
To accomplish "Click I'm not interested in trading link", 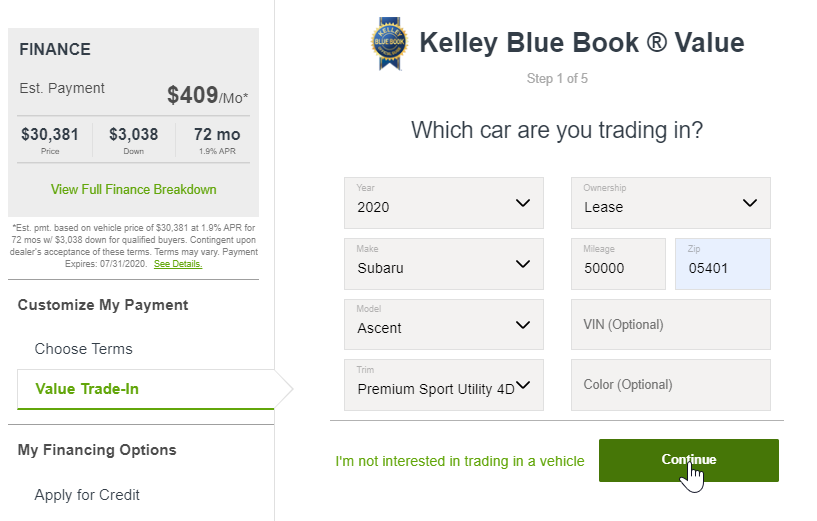I will tap(460, 461).
